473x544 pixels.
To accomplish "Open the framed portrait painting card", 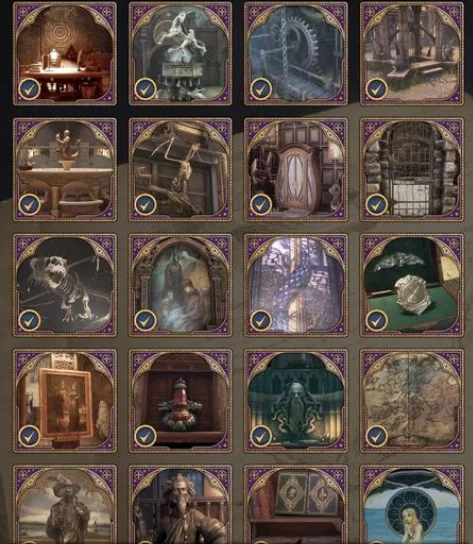I will (65, 401).
